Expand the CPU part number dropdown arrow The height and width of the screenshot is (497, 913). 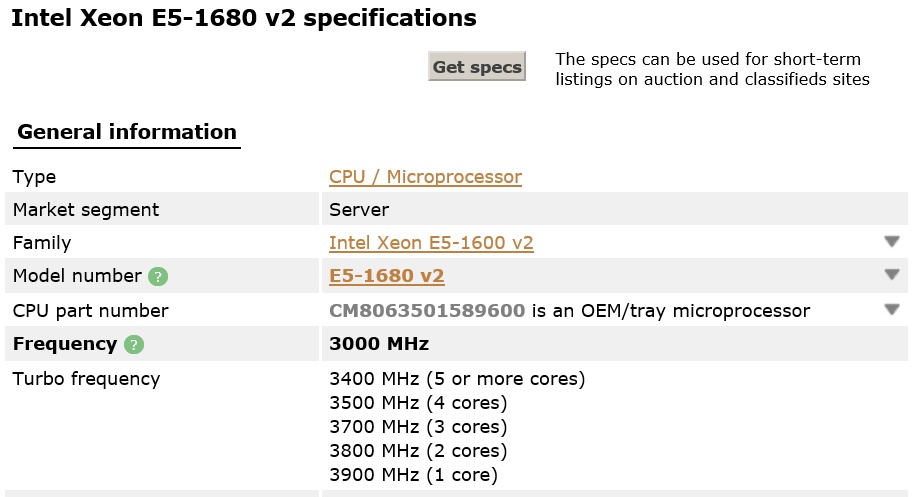point(891,309)
